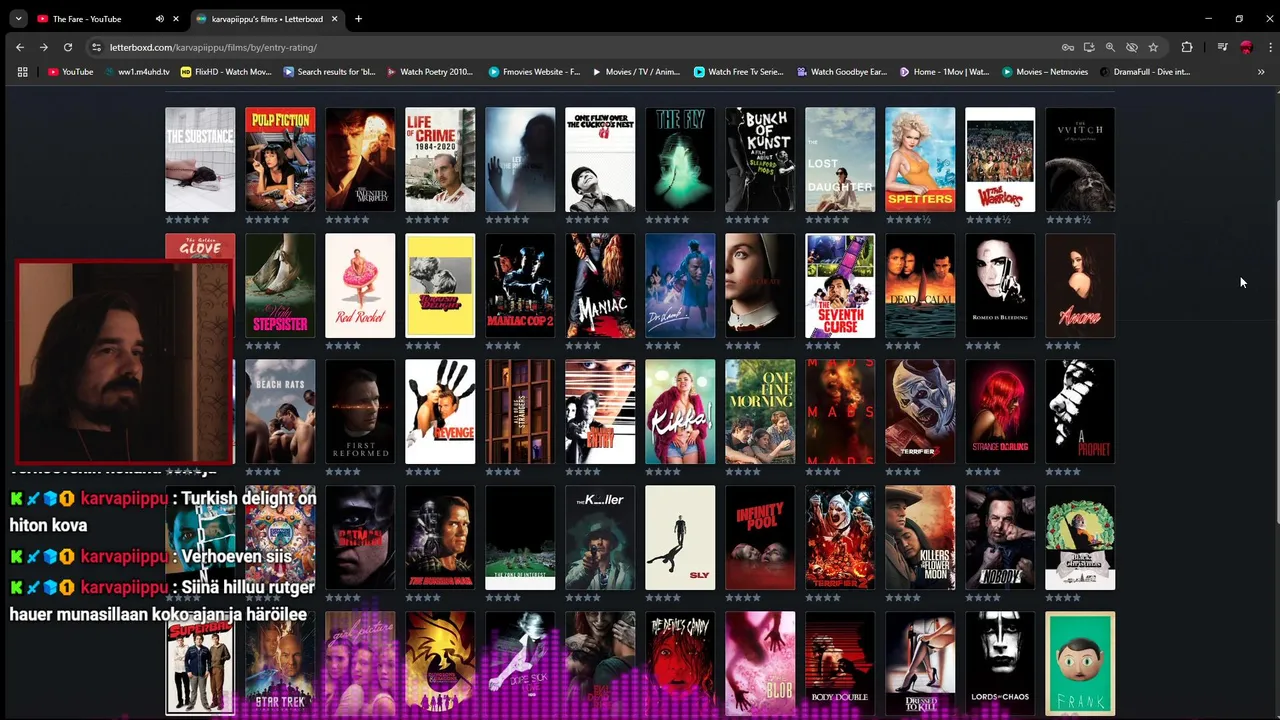Image resolution: width=1280 pixels, height=720 pixels.
Task: Open the Fmovies Website bookmark
Action: pos(534,72)
